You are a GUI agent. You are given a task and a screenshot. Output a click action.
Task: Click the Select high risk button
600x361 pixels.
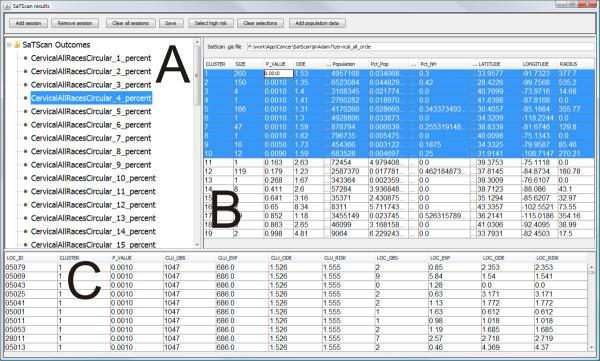[211, 23]
